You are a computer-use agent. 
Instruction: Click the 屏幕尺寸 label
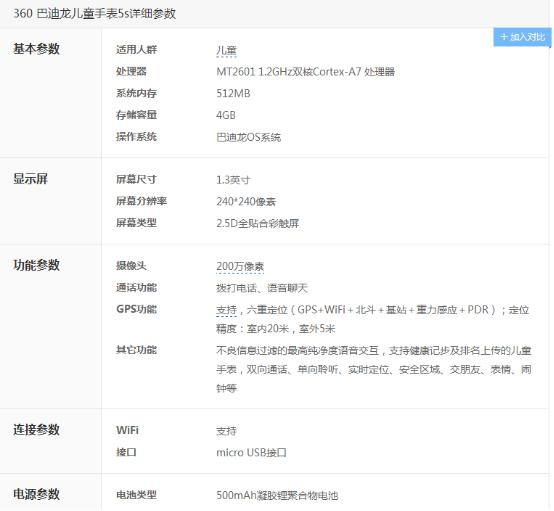click(136, 180)
